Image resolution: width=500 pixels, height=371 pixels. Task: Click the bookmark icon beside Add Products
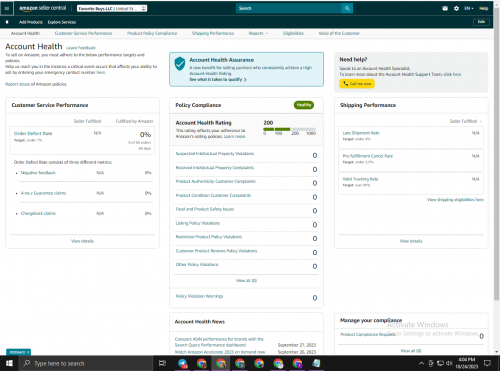pyautogui.click(x=7, y=22)
